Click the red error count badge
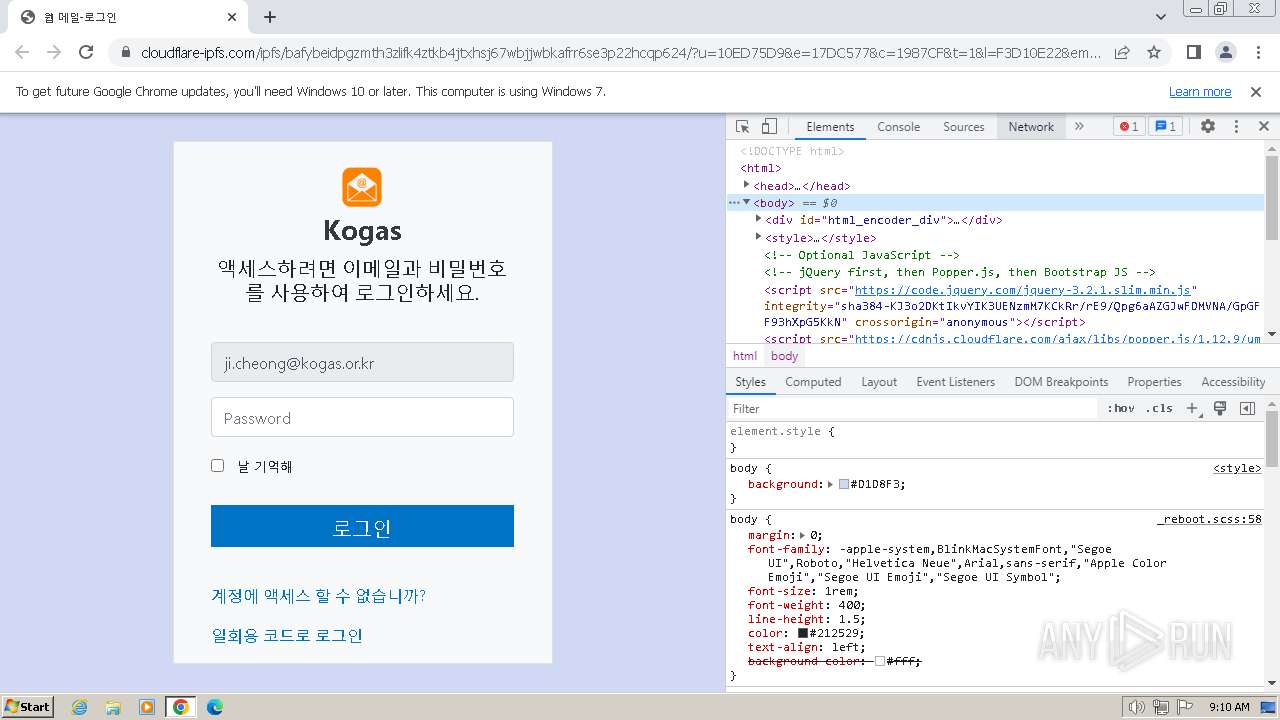This screenshot has height=720, width=1280. coord(1129,127)
